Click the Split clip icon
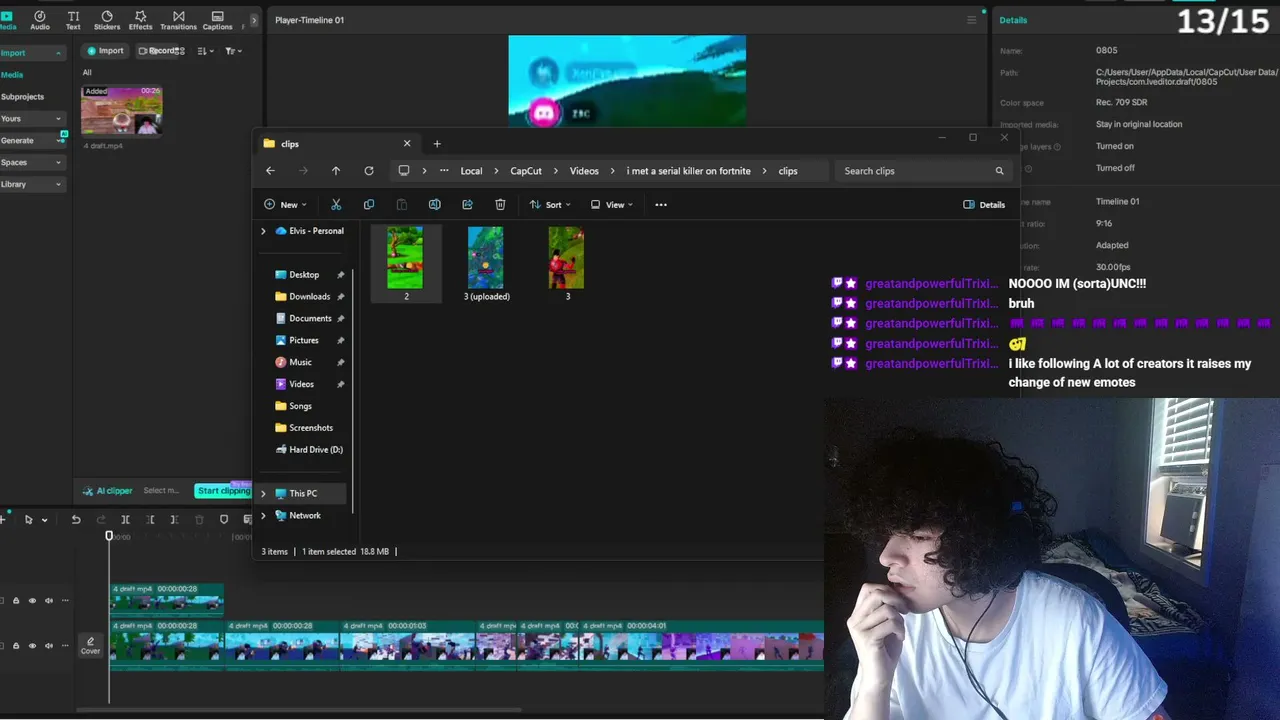The image size is (1280, 720). (x=125, y=520)
